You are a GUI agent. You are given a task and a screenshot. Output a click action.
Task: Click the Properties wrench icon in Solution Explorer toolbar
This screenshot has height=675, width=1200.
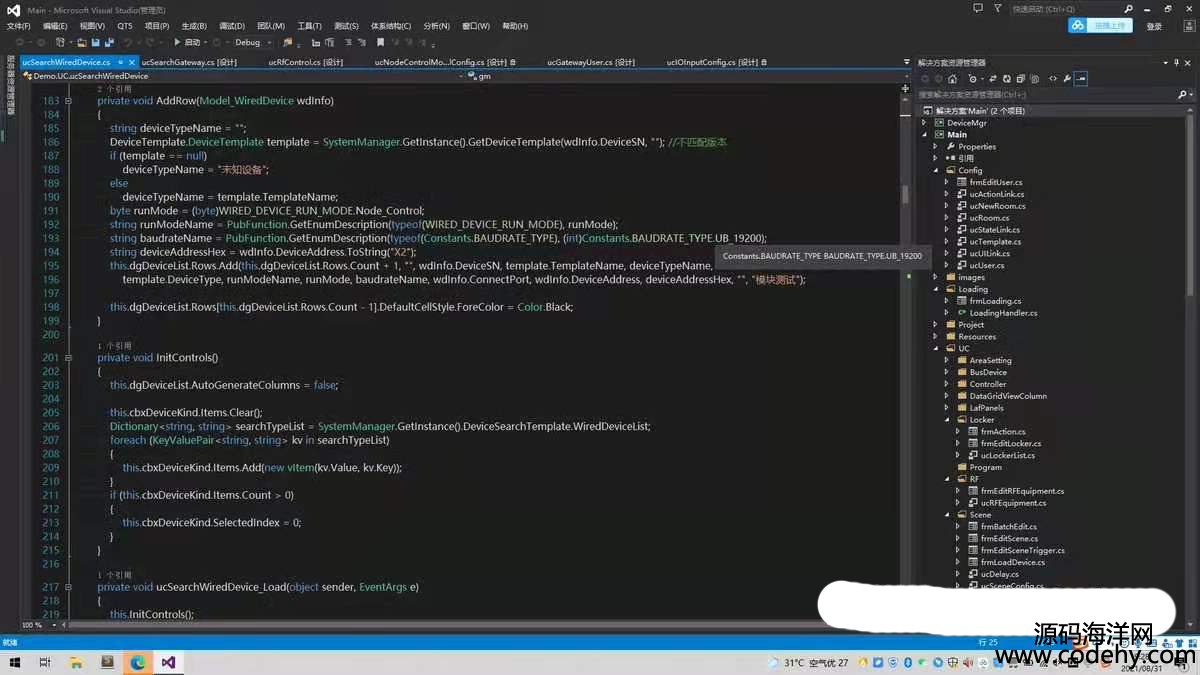pos(1067,78)
